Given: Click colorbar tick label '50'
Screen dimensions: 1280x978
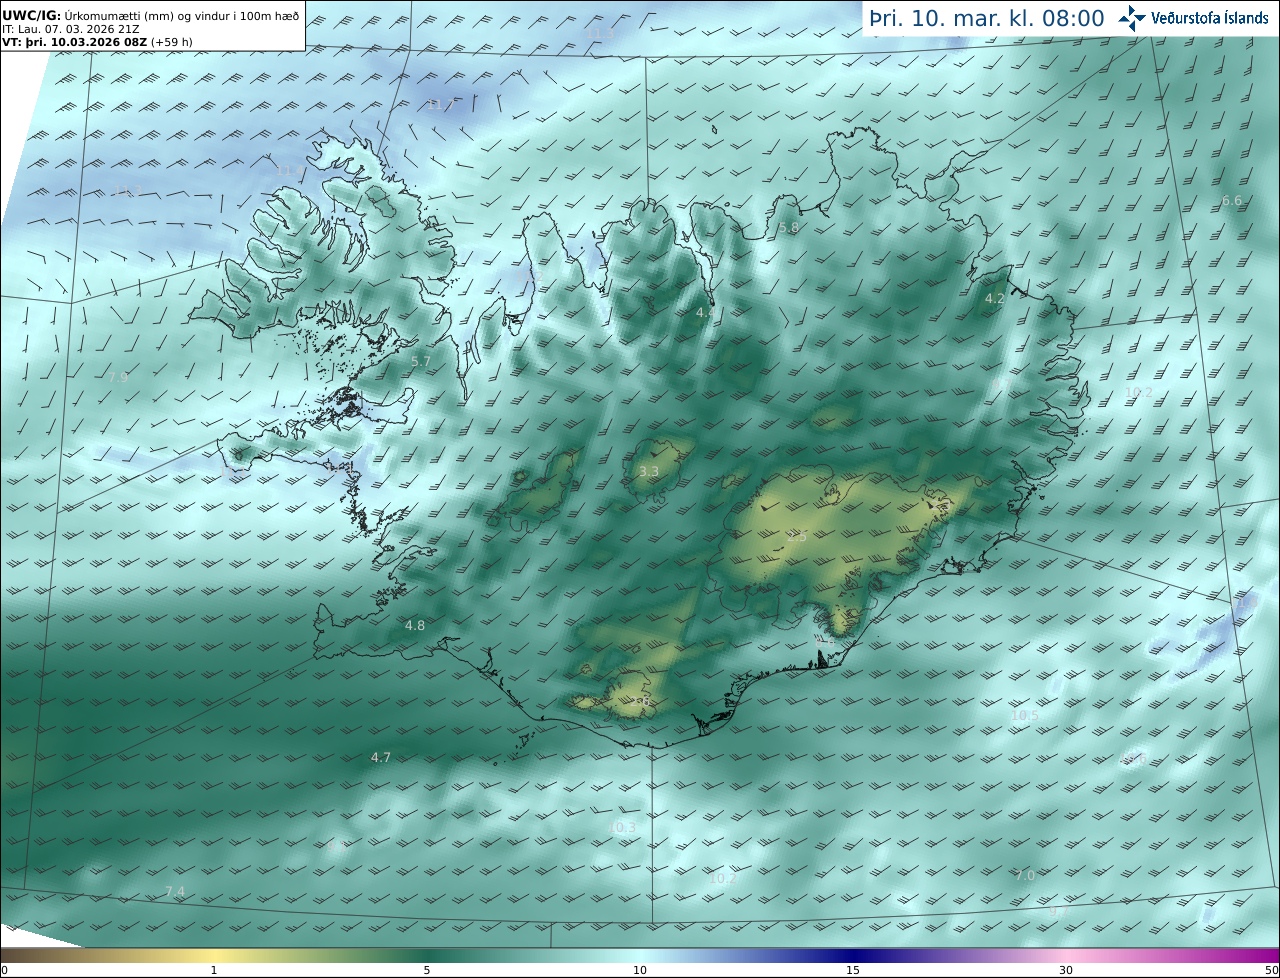Looking at the screenshot, I should point(1271,970).
